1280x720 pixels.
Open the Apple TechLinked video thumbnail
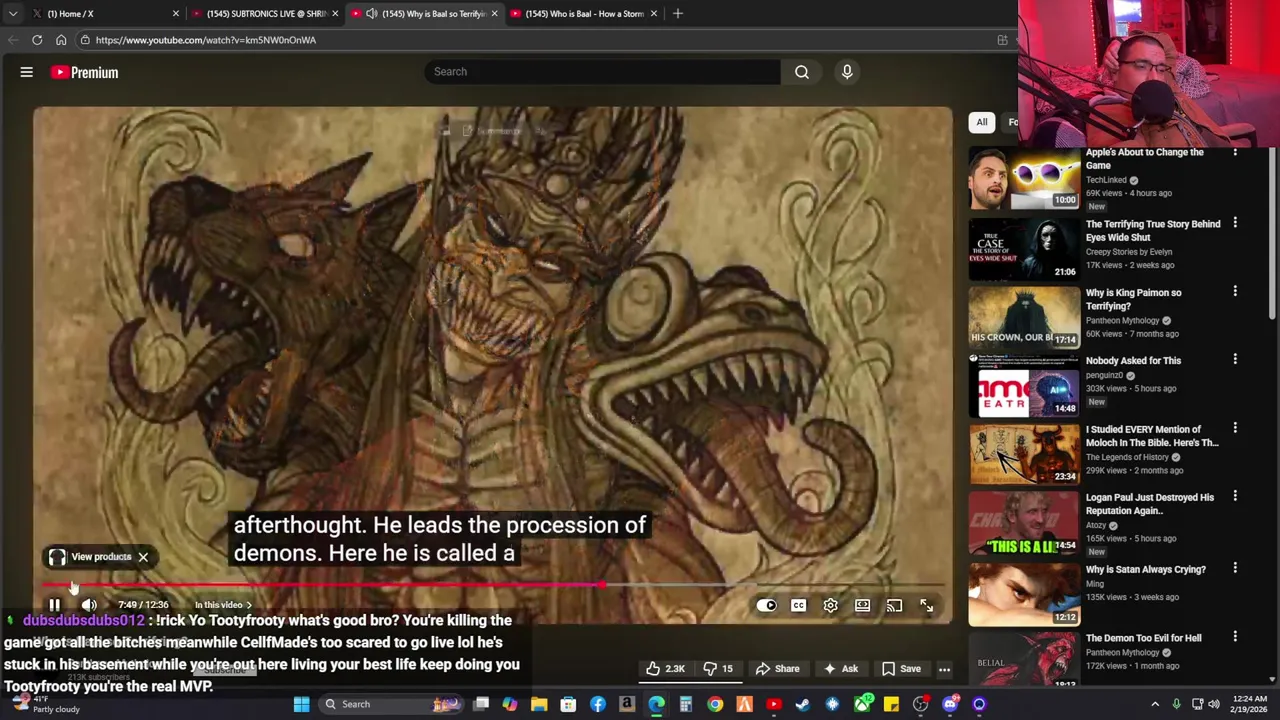tap(1024, 178)
